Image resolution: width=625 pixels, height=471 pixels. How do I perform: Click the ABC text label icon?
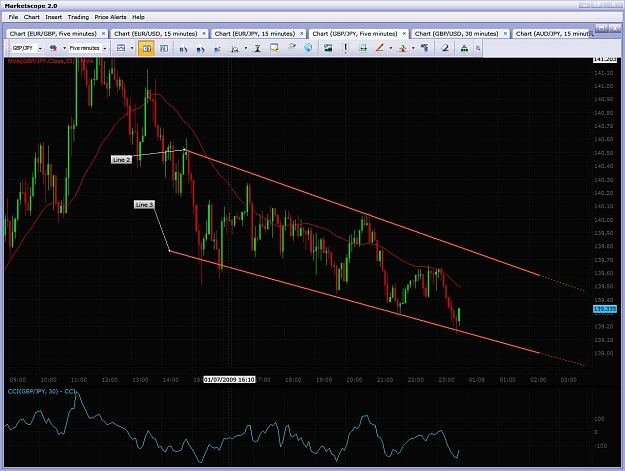click(x=425, y=48)
